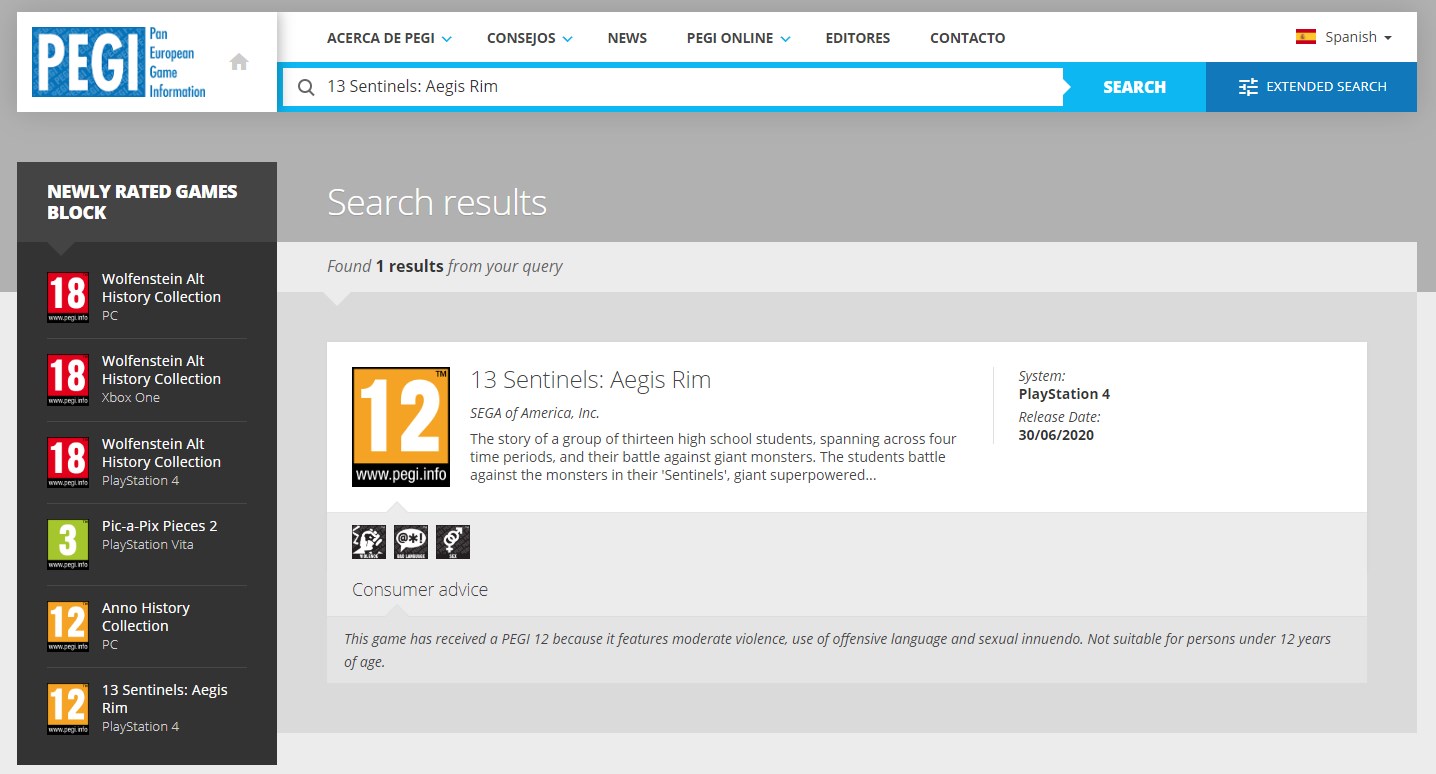Open the Editores menu item
The width and height of the screenshot is (1436, 774).
coord(857,38)
